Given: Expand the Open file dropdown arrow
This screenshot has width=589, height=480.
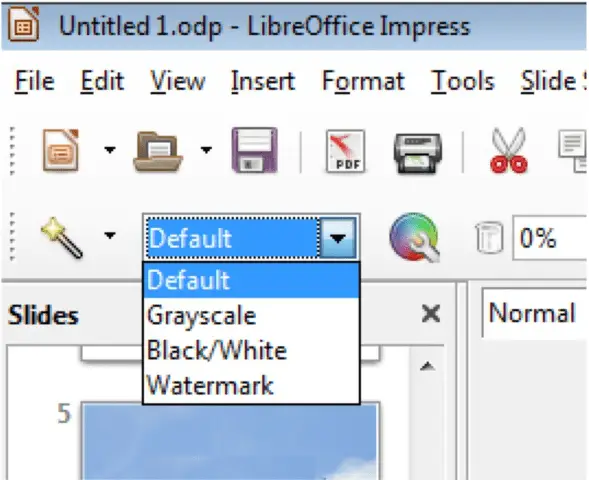Looking at the screenshot, I should coord(206,150).
